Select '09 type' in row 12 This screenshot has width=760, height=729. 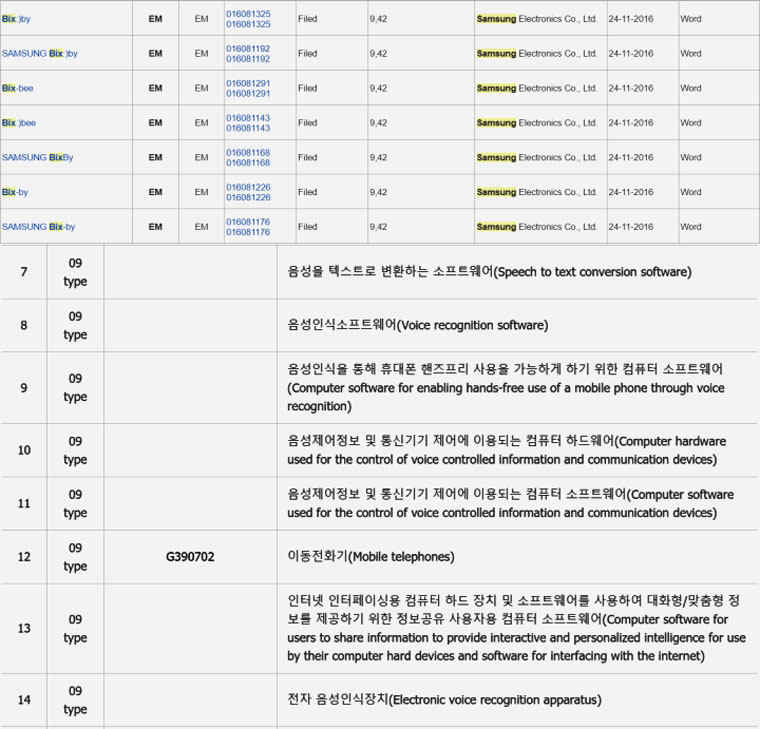click(x=75, y=557)
